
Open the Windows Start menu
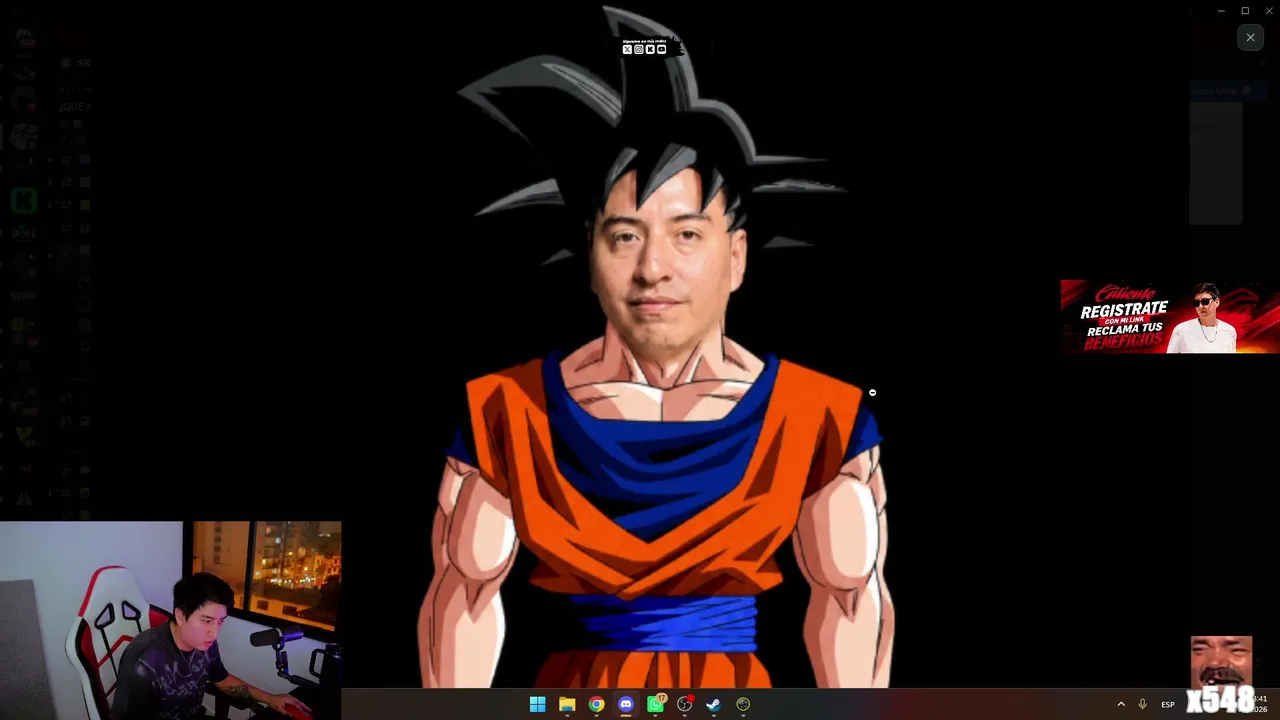[537, 704]
